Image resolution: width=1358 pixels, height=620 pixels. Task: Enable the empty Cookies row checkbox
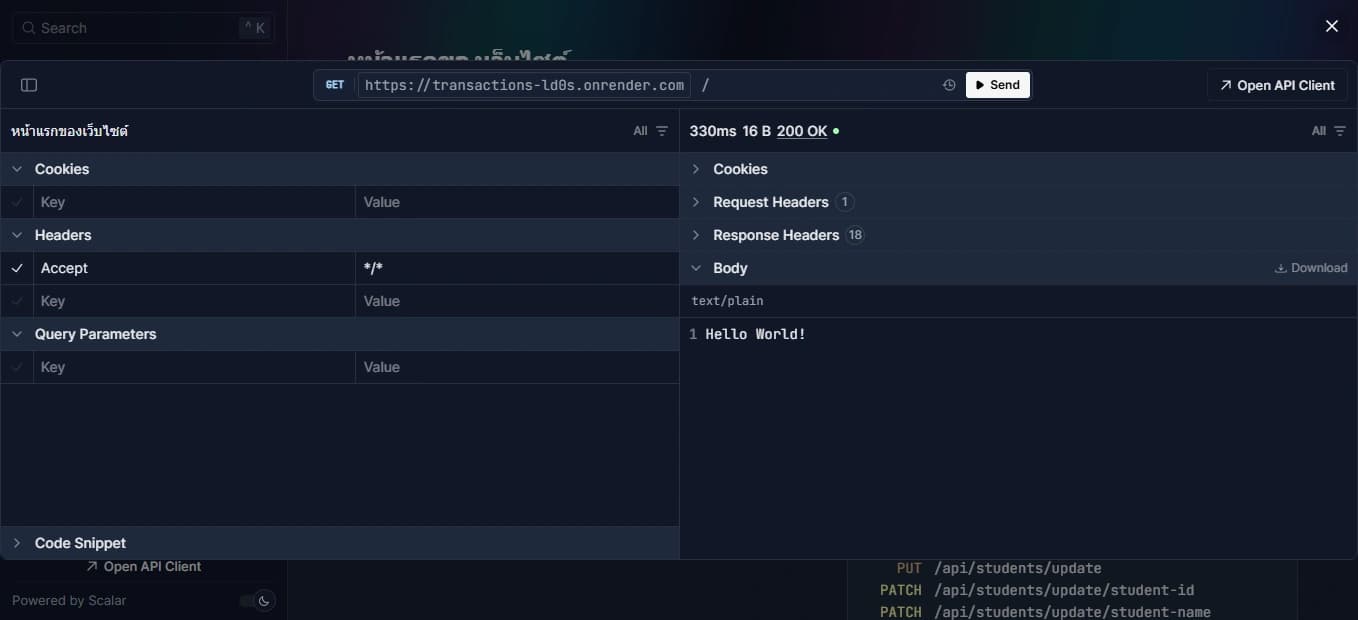pos(17,202)
